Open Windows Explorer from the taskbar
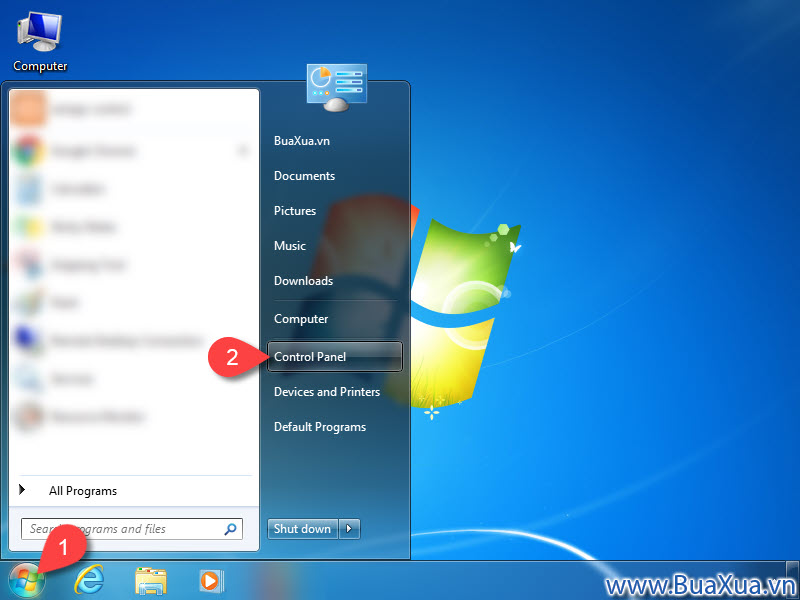The image size is (800, 600). 151,581
